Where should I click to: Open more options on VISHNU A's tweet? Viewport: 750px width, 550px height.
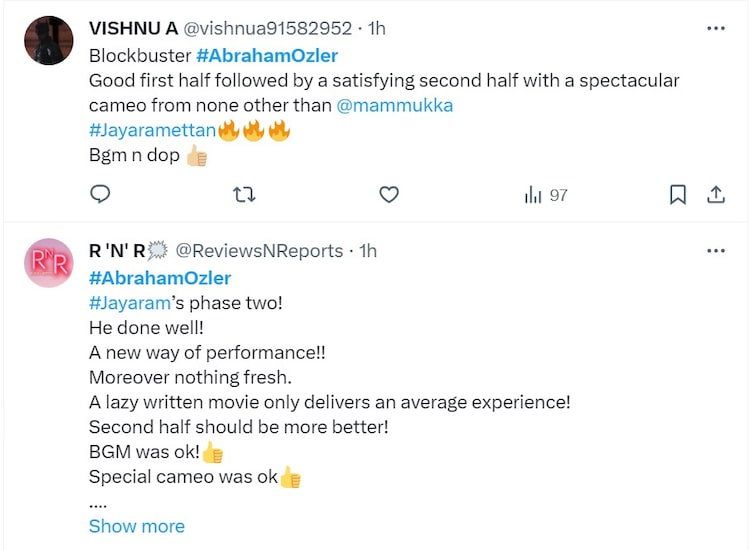tap(716, 28)
